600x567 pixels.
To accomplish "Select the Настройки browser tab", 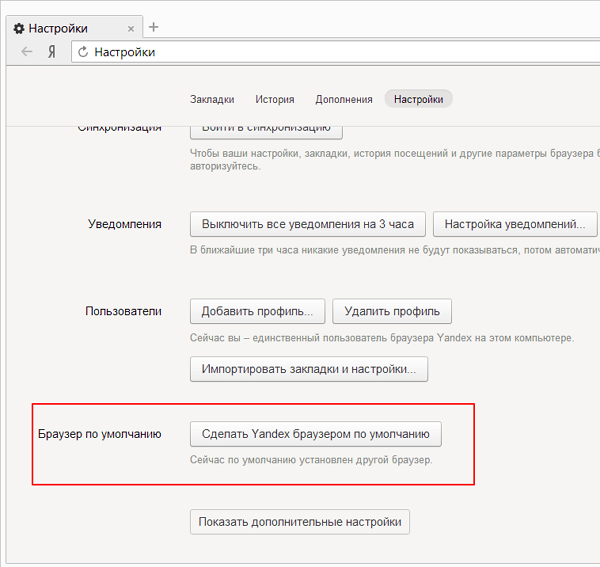I will [x=74, y=28].
